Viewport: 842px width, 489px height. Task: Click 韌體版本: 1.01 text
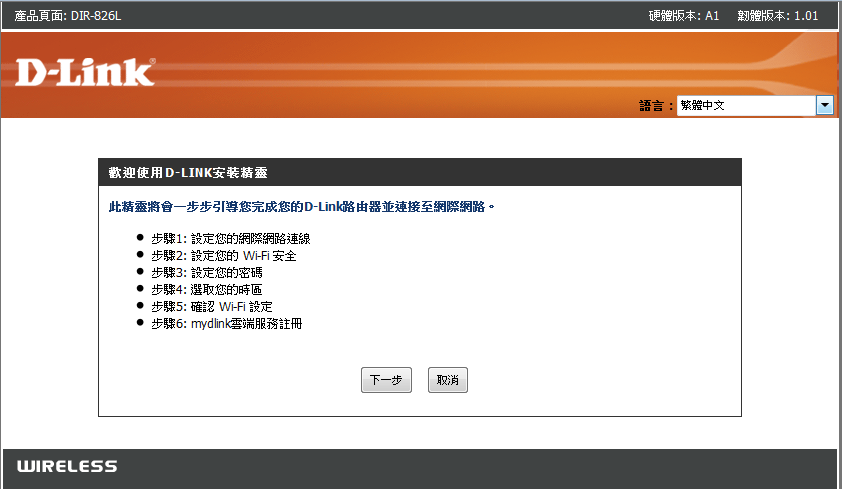[x=778, y=16]
